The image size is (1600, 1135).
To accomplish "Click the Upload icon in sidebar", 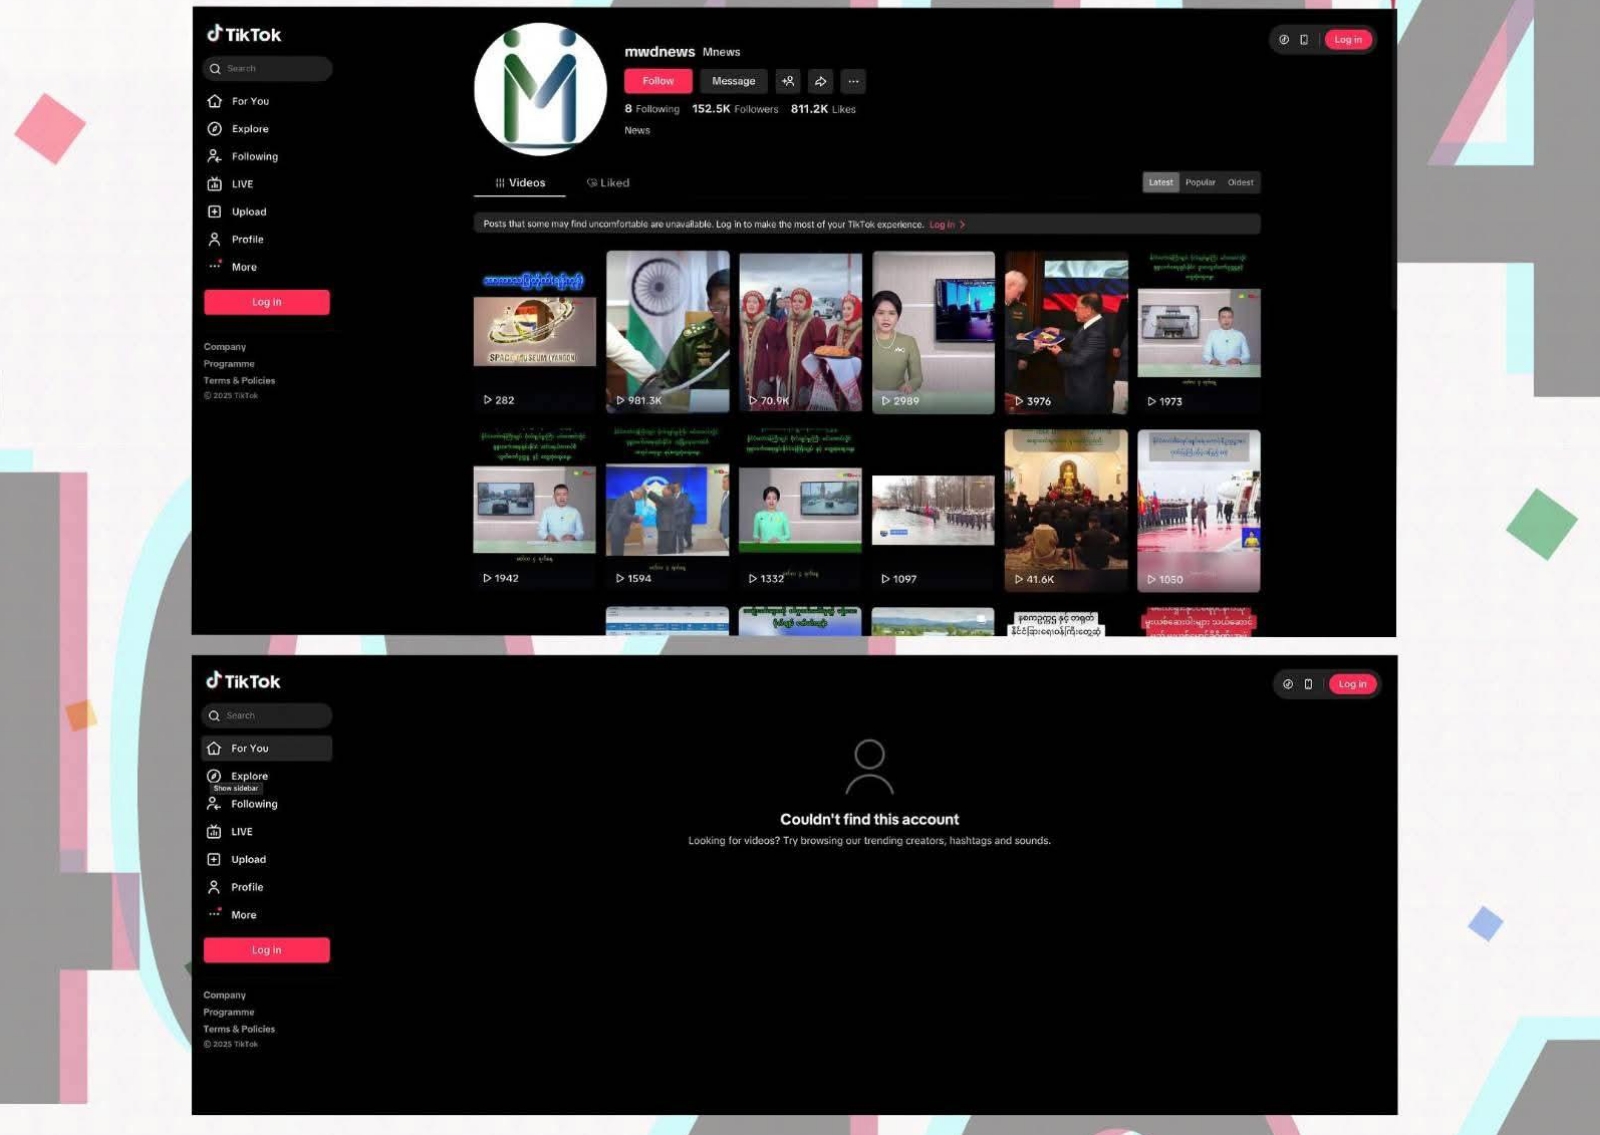I will click(x=213, y=211).
